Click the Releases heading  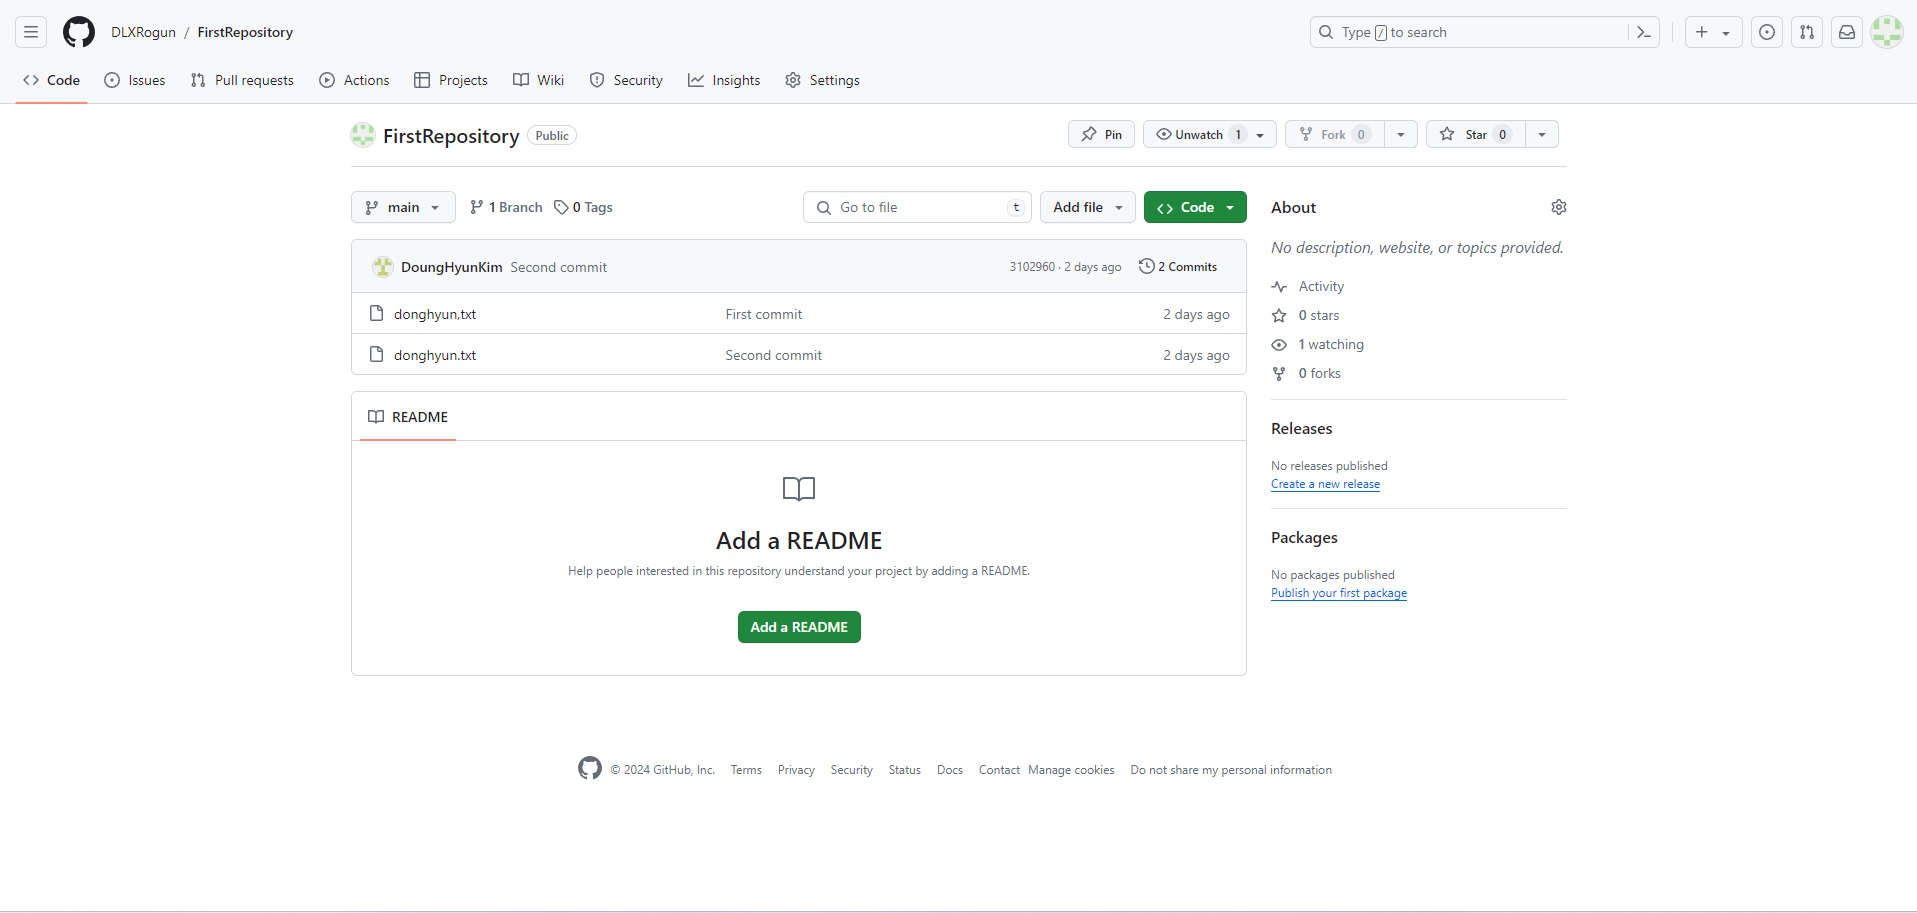point(1301,428)
